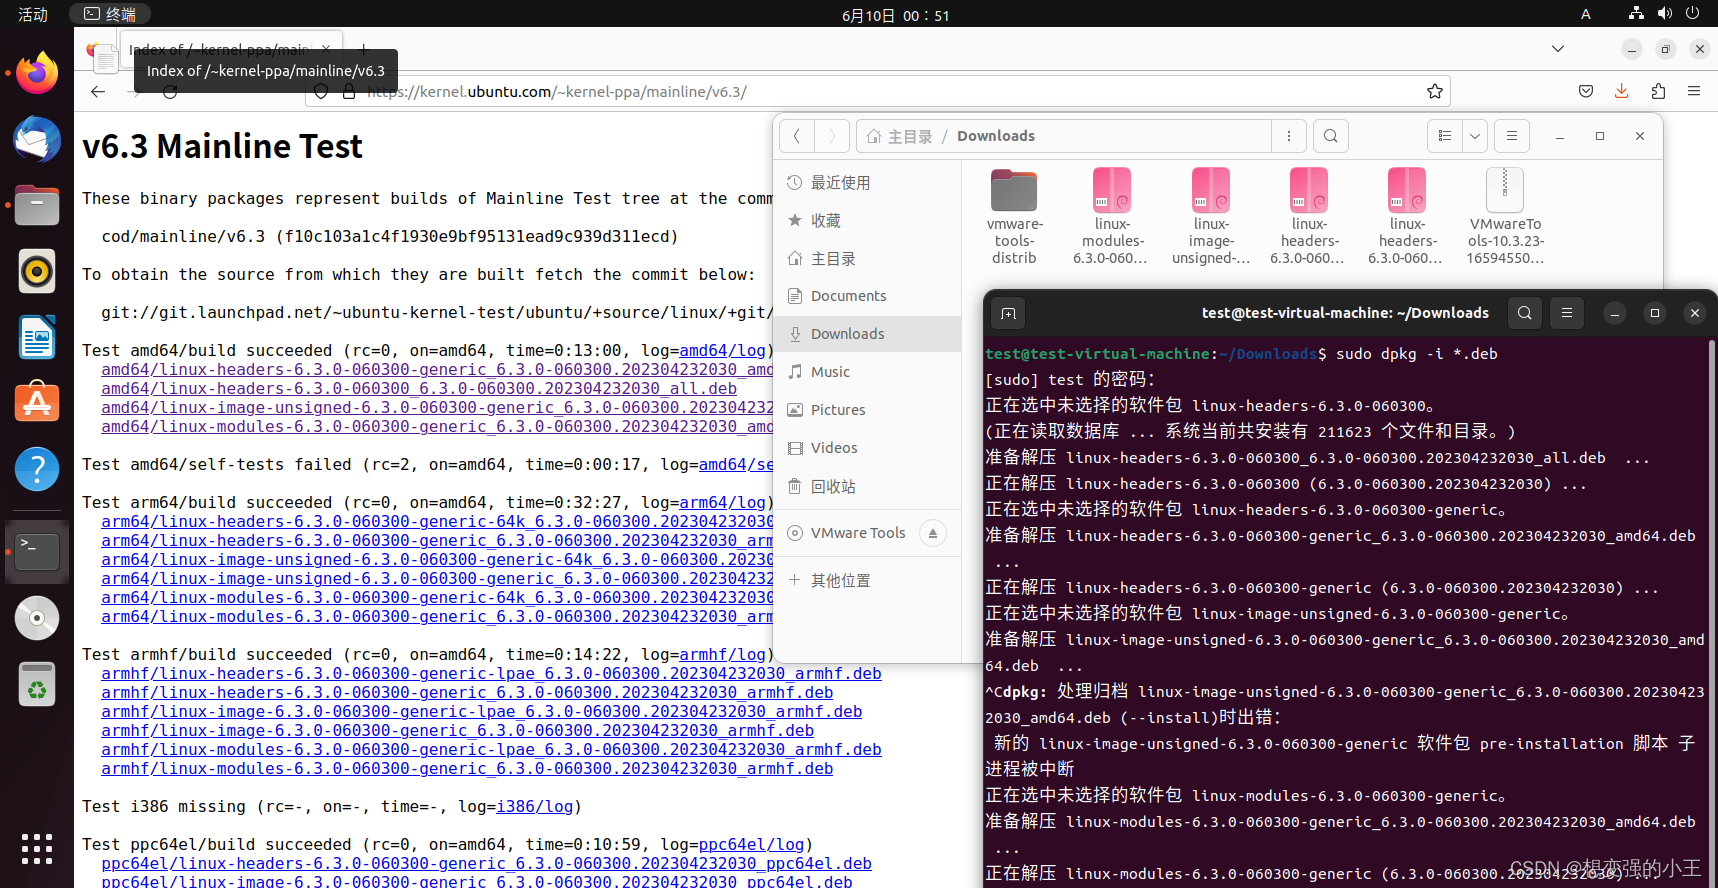Open the arm64/log link
1718x888 pixels.
pyautogui.click(x=722, y=502)
